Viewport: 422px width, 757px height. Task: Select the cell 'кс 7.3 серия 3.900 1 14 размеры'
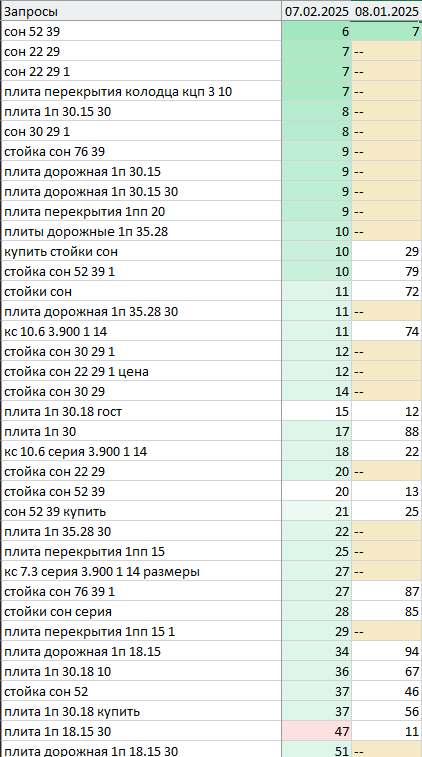click(x=141, y=572)
